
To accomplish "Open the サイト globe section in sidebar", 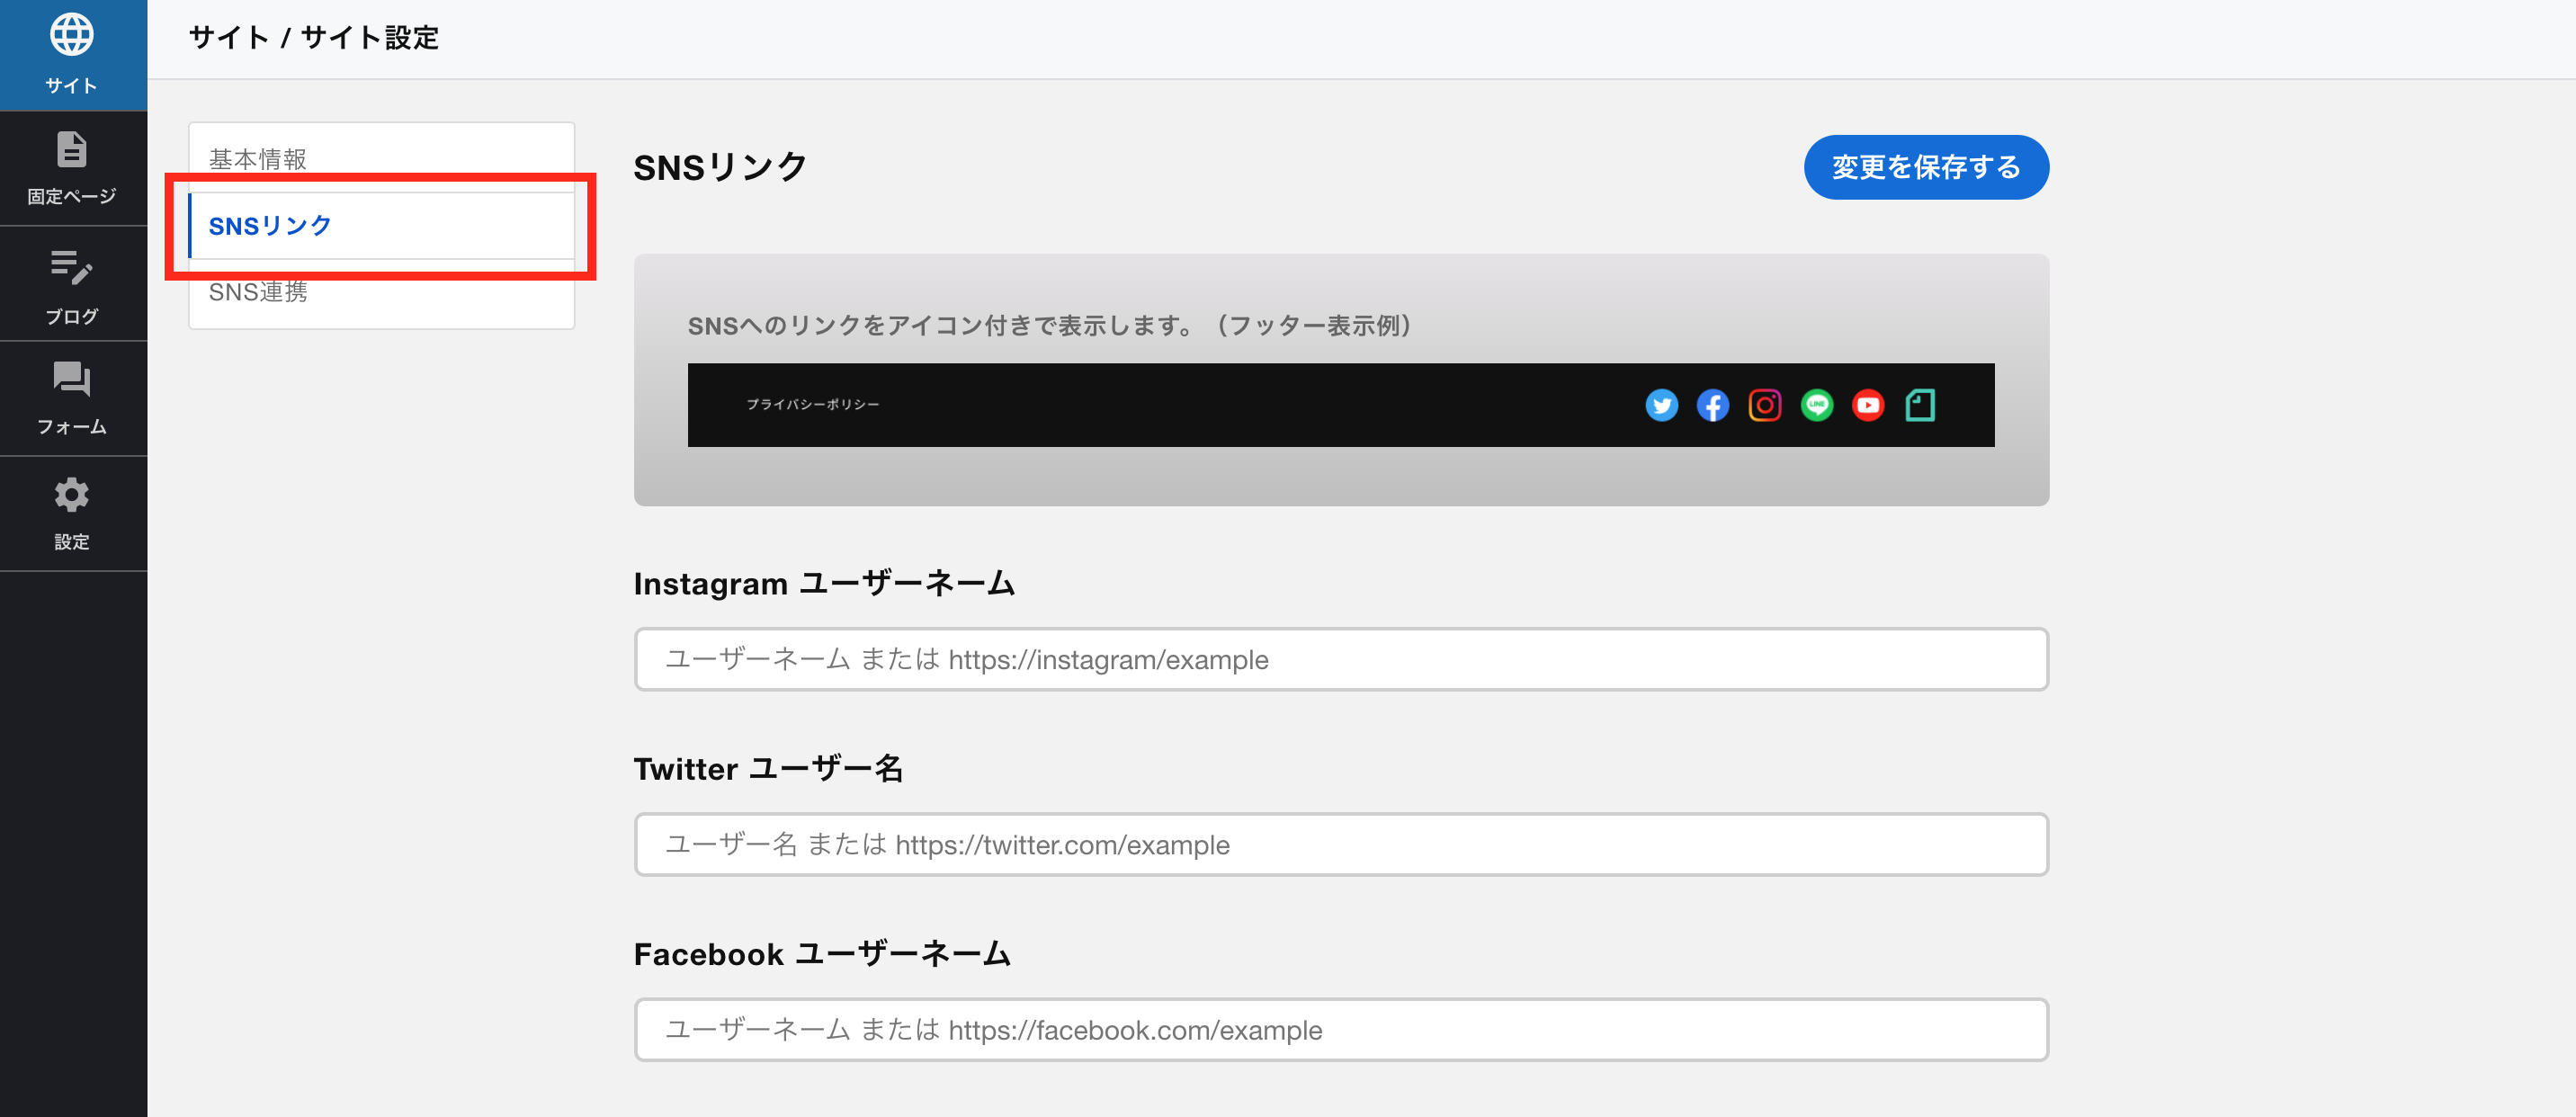I will pos(72,55).
